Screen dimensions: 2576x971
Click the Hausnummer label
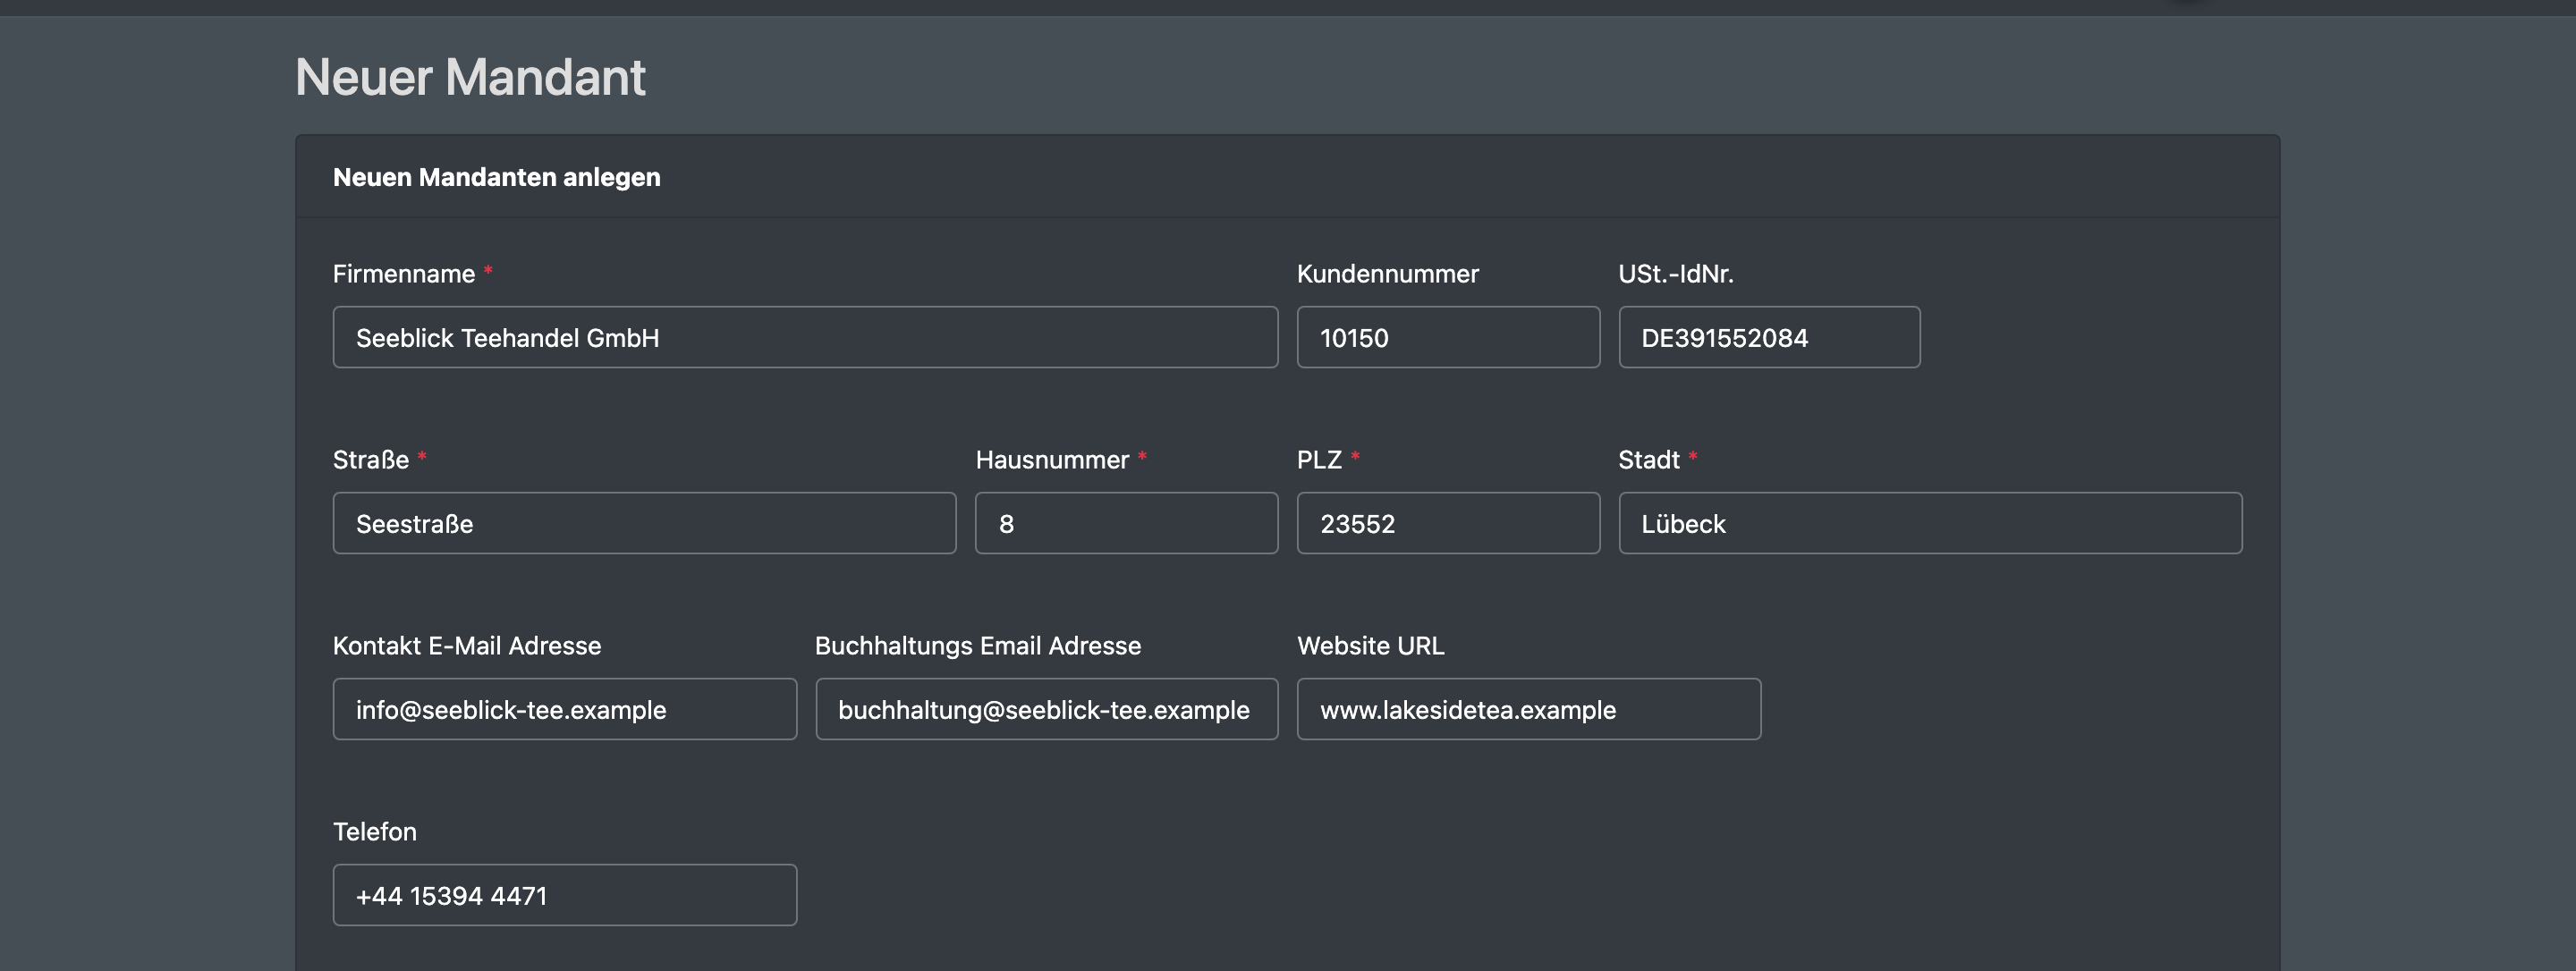click(1052, 460)
